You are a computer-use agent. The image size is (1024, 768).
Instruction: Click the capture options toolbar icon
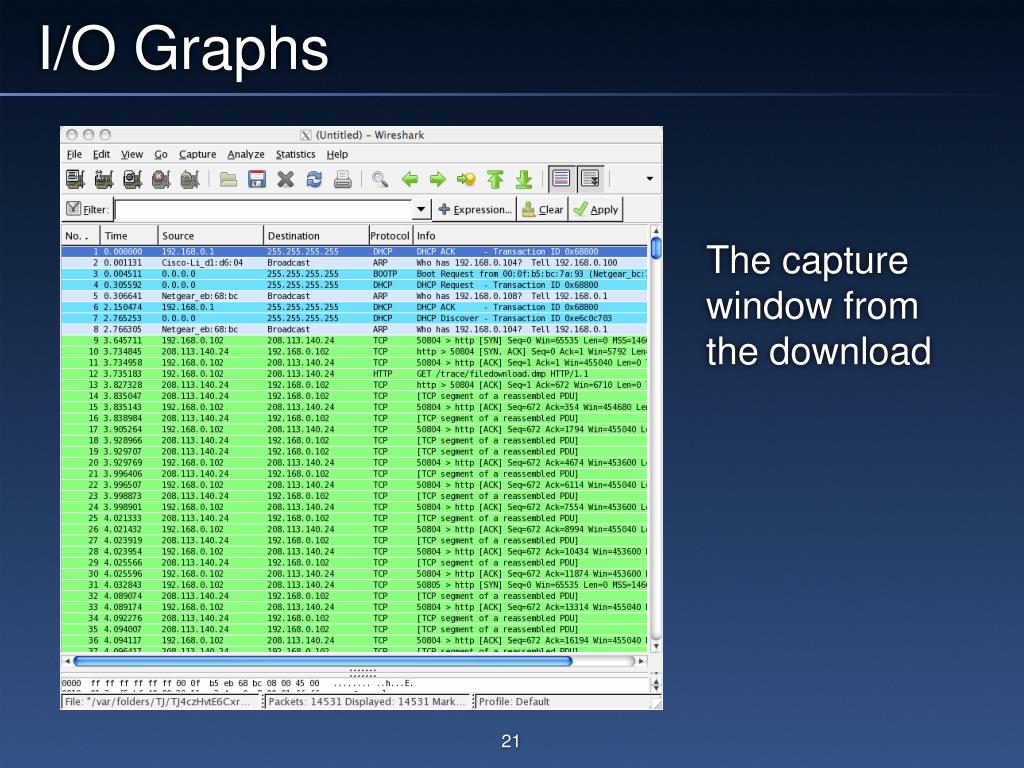click(104, 179)
